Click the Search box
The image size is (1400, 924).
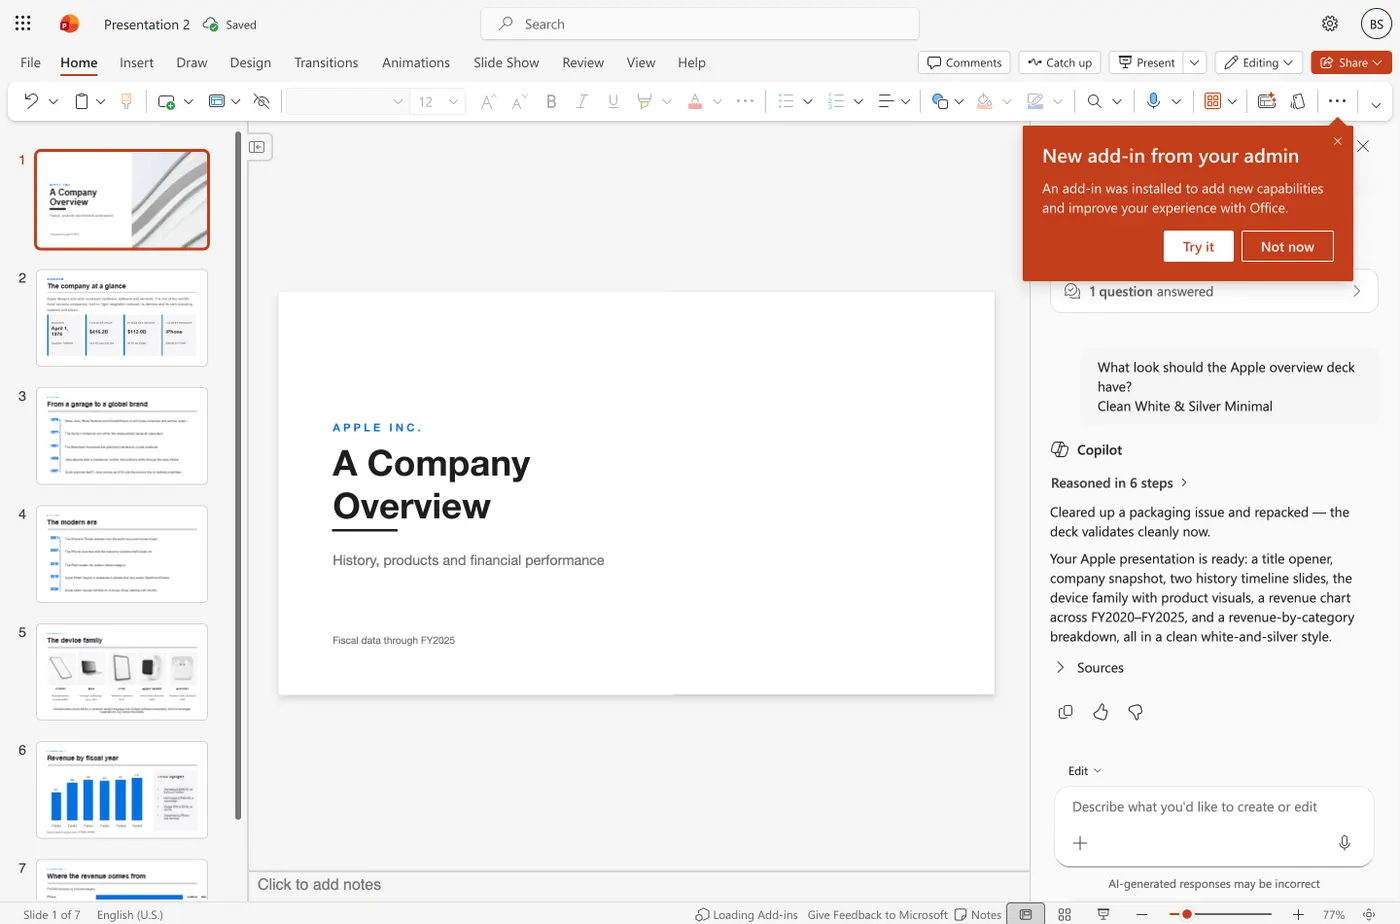click(700, 24)
